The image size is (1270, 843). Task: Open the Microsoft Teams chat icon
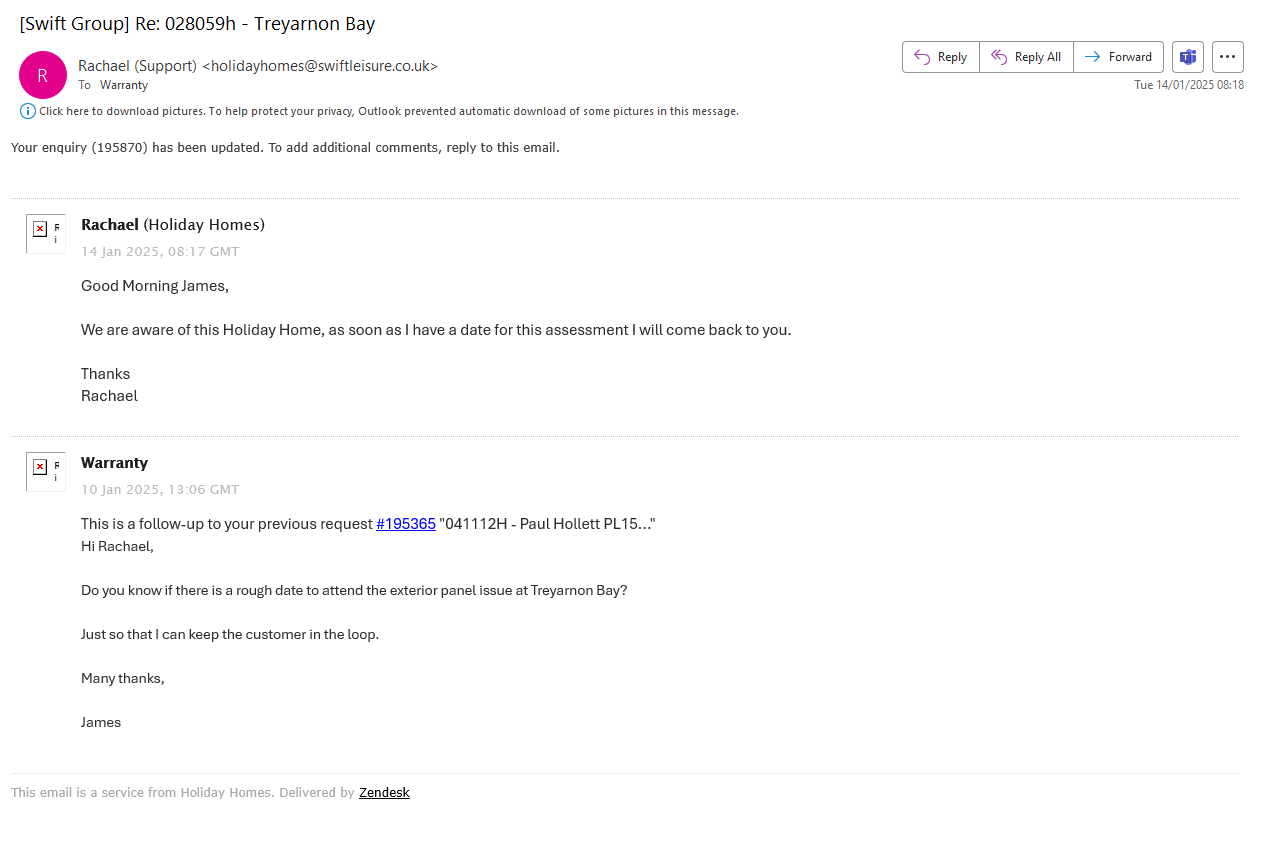coord(1188,57)
